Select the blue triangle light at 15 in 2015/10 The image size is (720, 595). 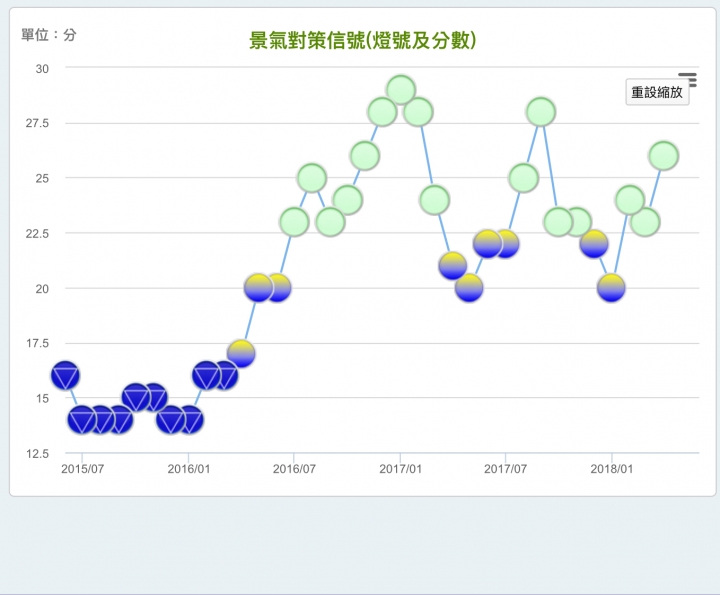tap(136, 398)
